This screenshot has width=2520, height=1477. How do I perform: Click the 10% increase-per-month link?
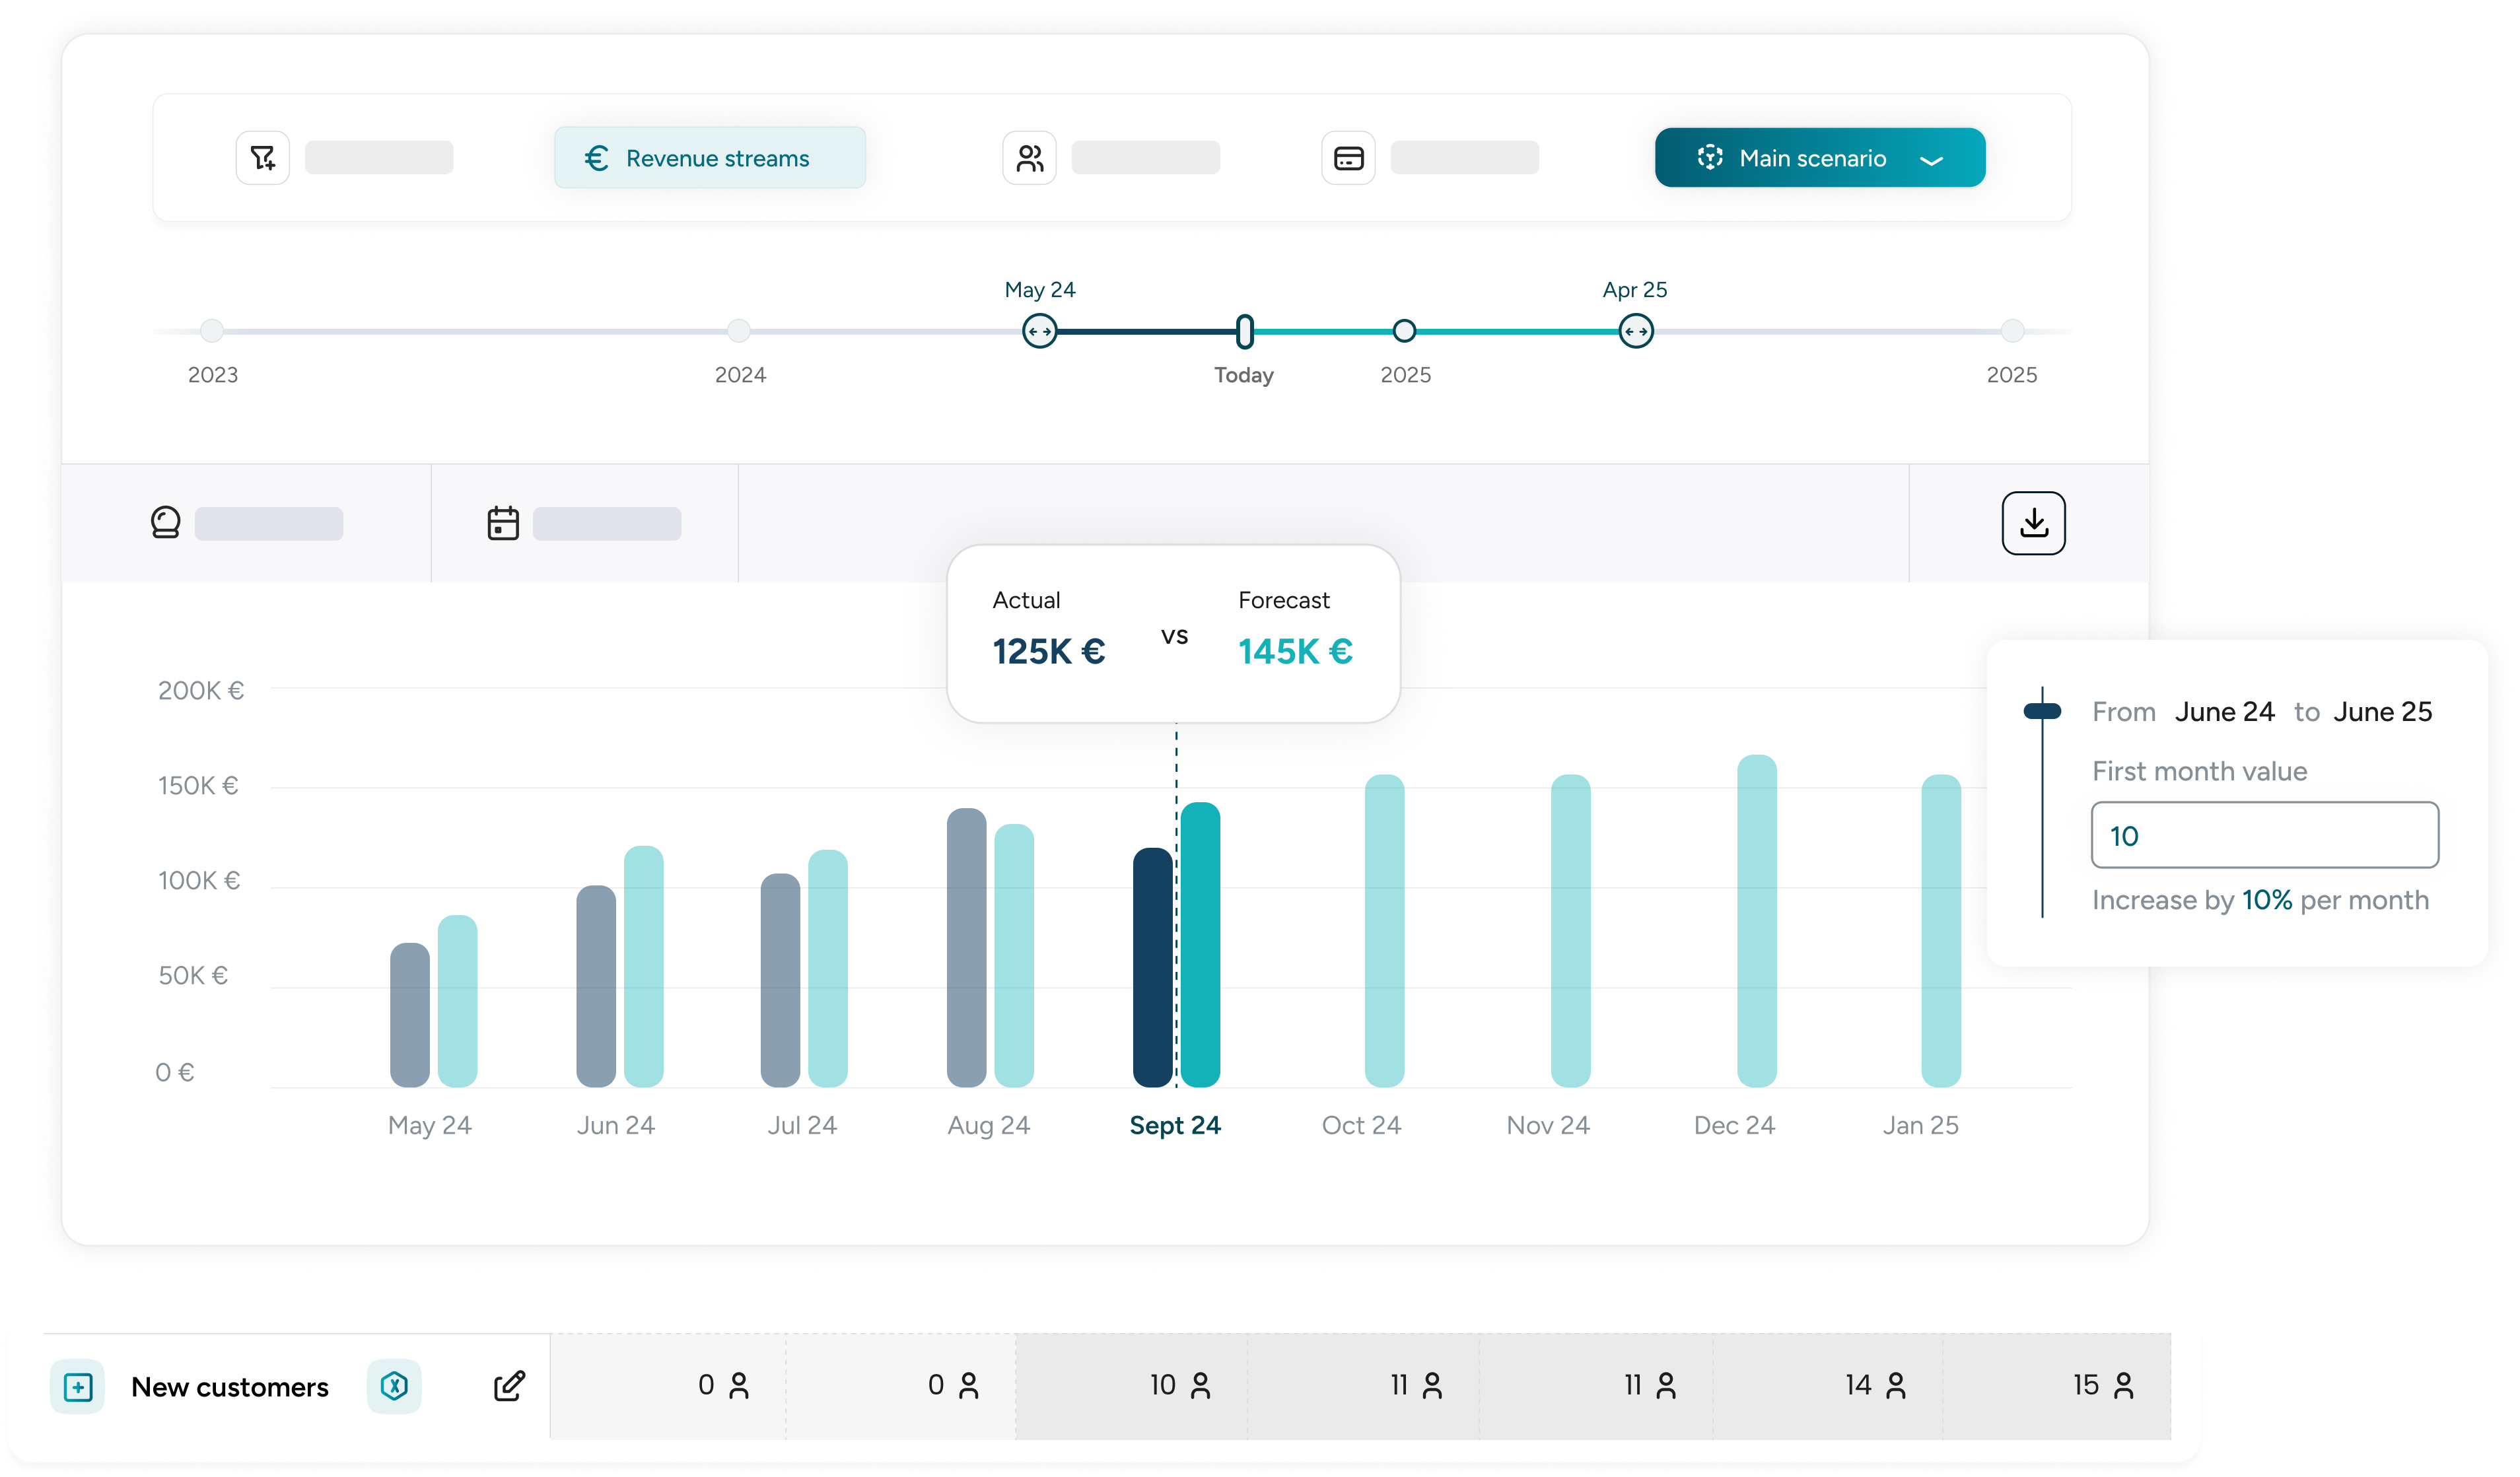point(2266,900)
